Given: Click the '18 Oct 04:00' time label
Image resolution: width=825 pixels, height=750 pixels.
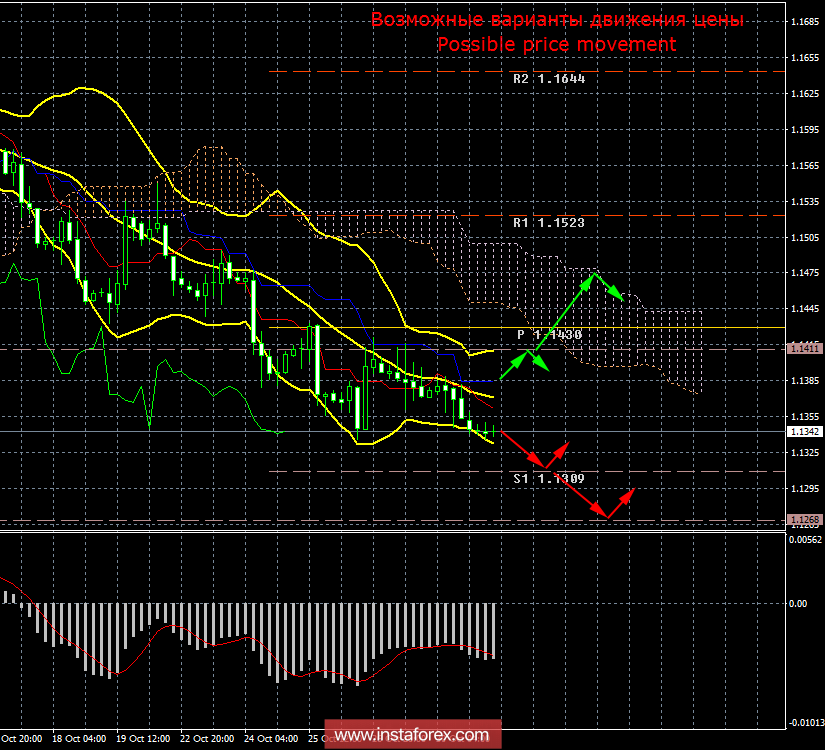Looking at the screenshot, I should click(x=79, y=739).
